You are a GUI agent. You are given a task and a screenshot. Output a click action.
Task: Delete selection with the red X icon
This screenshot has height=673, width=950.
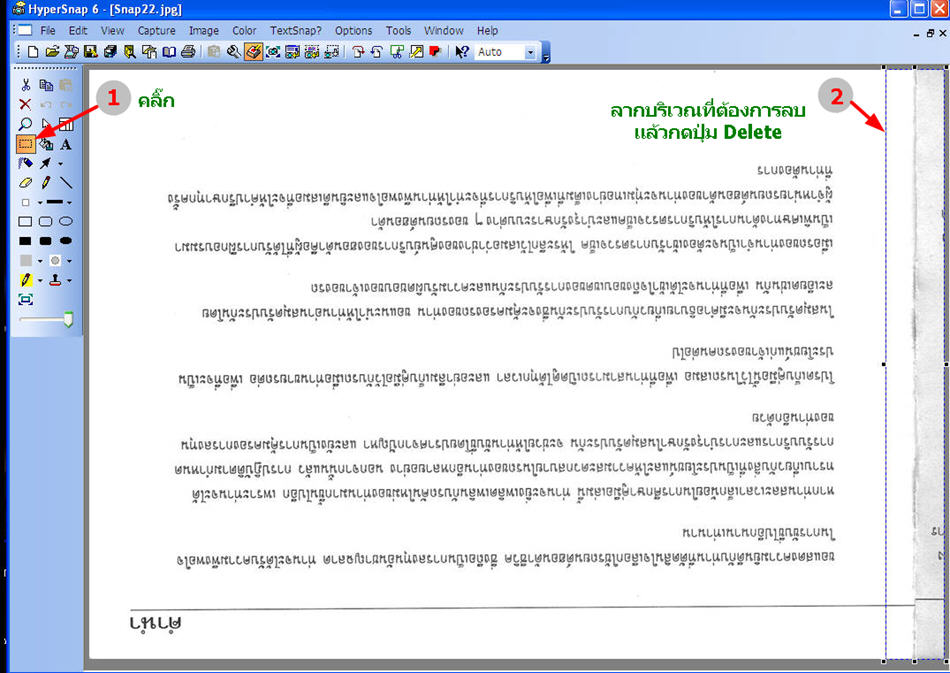(x=25, y=105)
